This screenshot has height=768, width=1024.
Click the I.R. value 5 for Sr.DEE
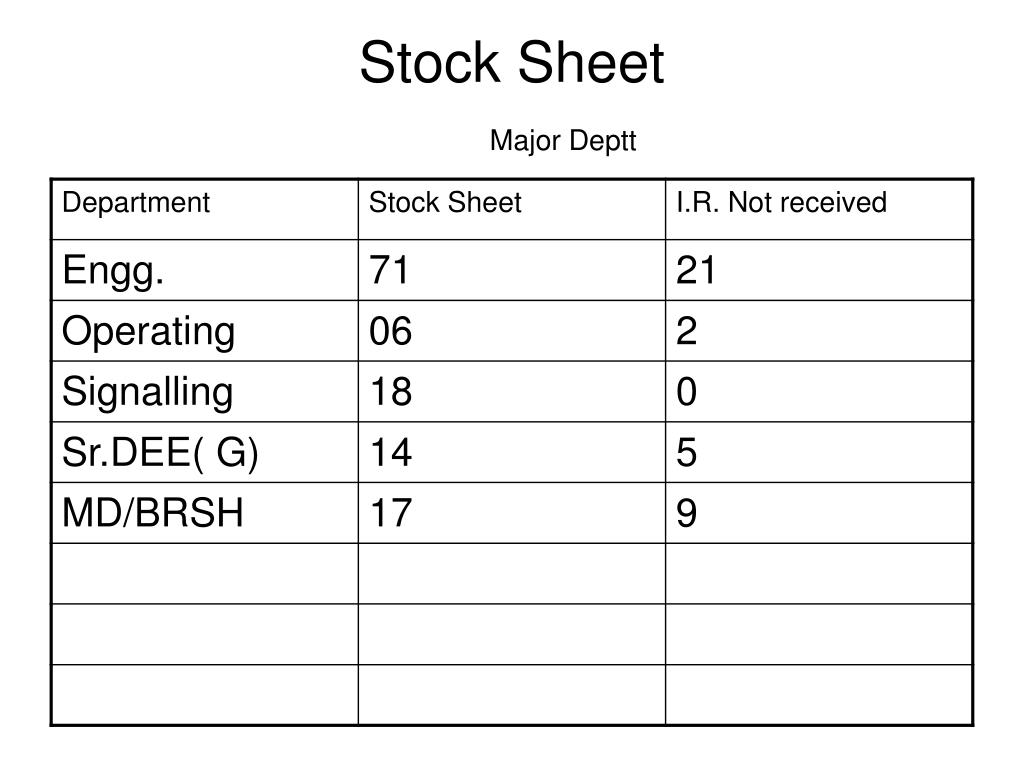(686, 453)
